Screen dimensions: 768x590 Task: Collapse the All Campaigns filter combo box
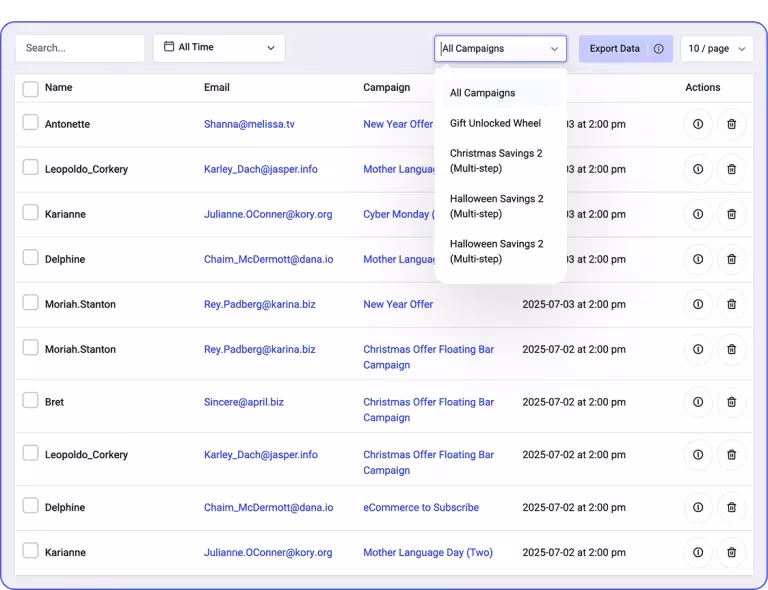point(500,48)
